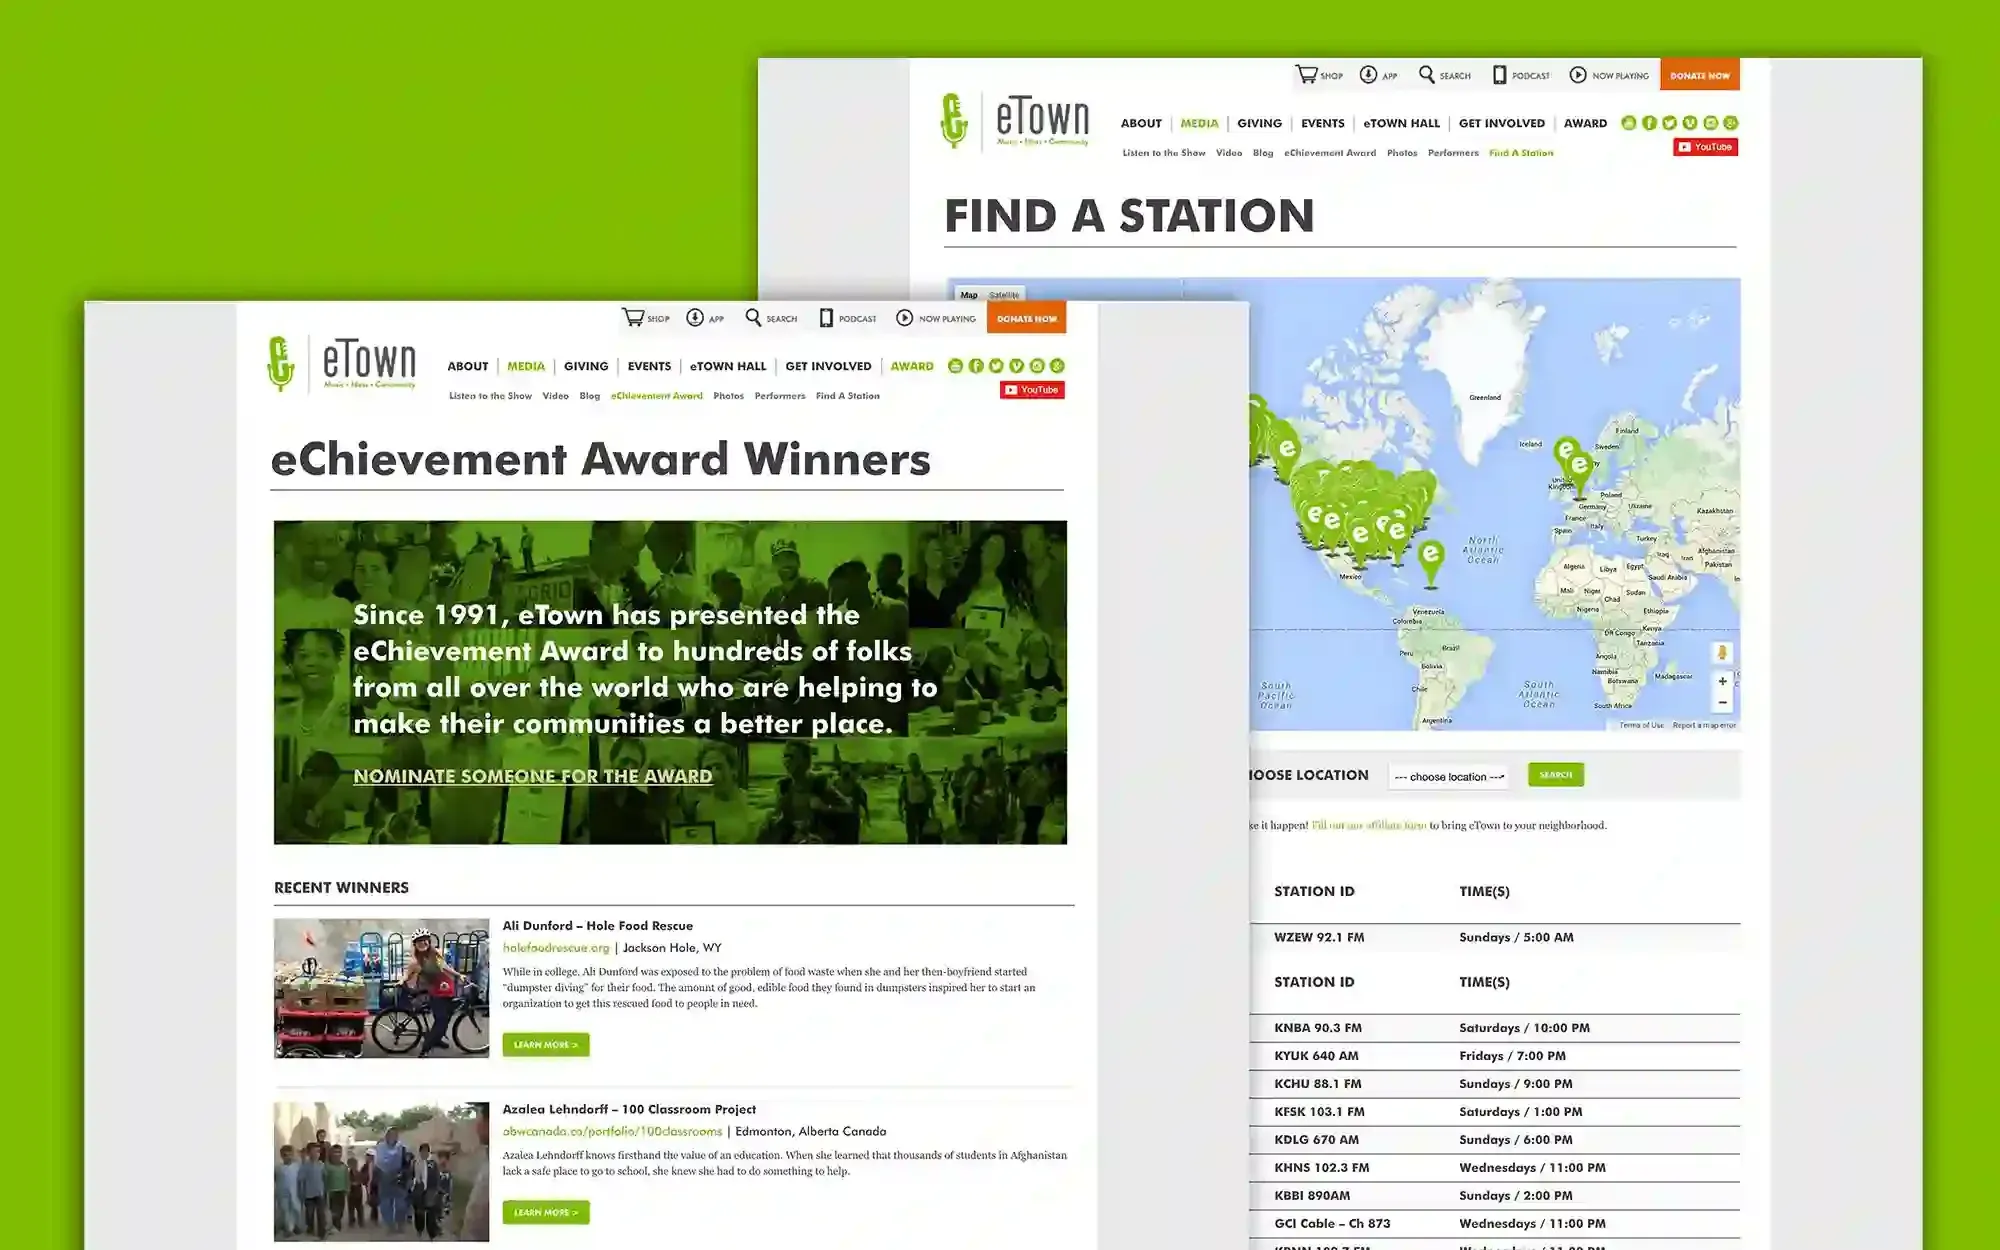Open eTOWN HALL menu on Award Winners page
The width and height of the screenshot is (2000, 1250).
coord(728,366)
